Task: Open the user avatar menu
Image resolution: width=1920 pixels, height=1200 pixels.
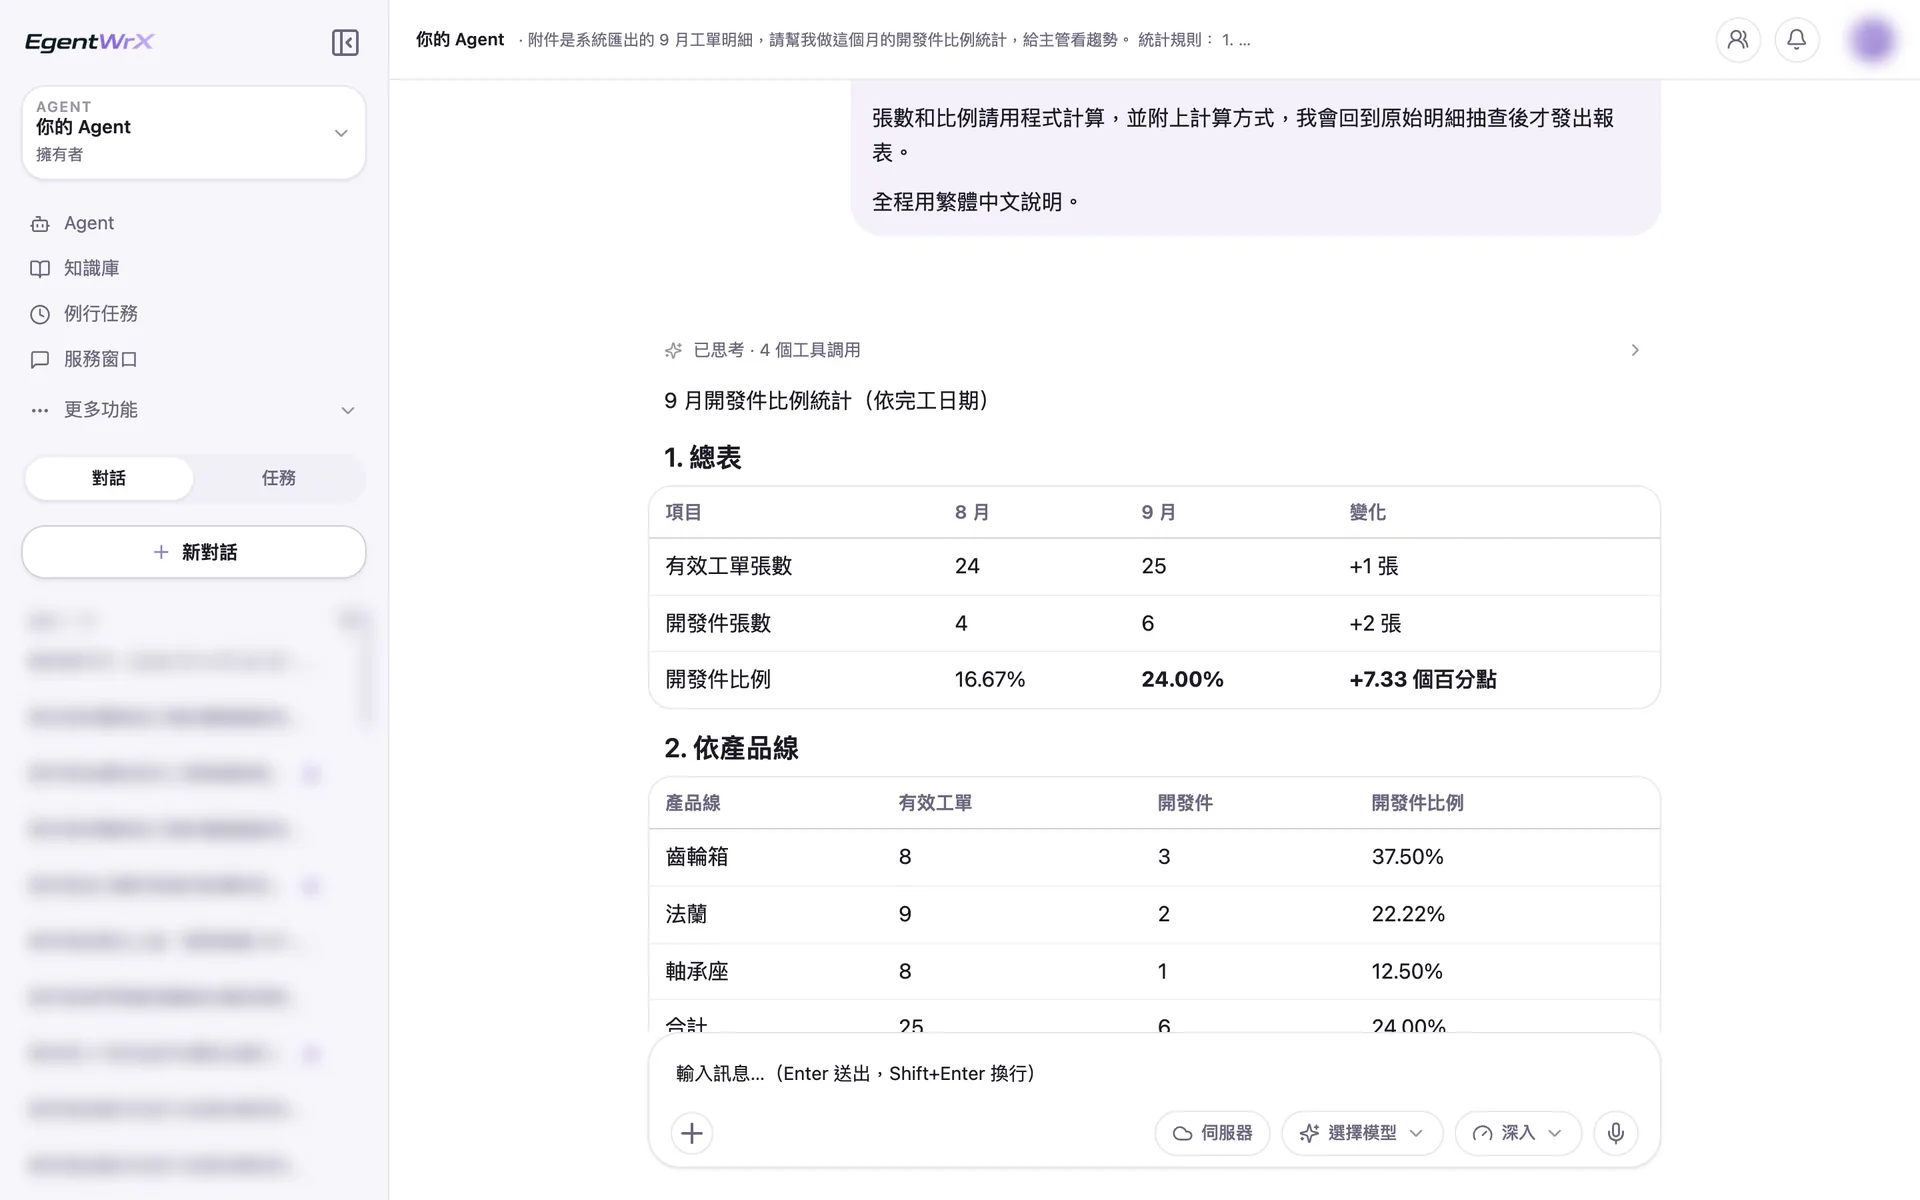Action: 1872,40
